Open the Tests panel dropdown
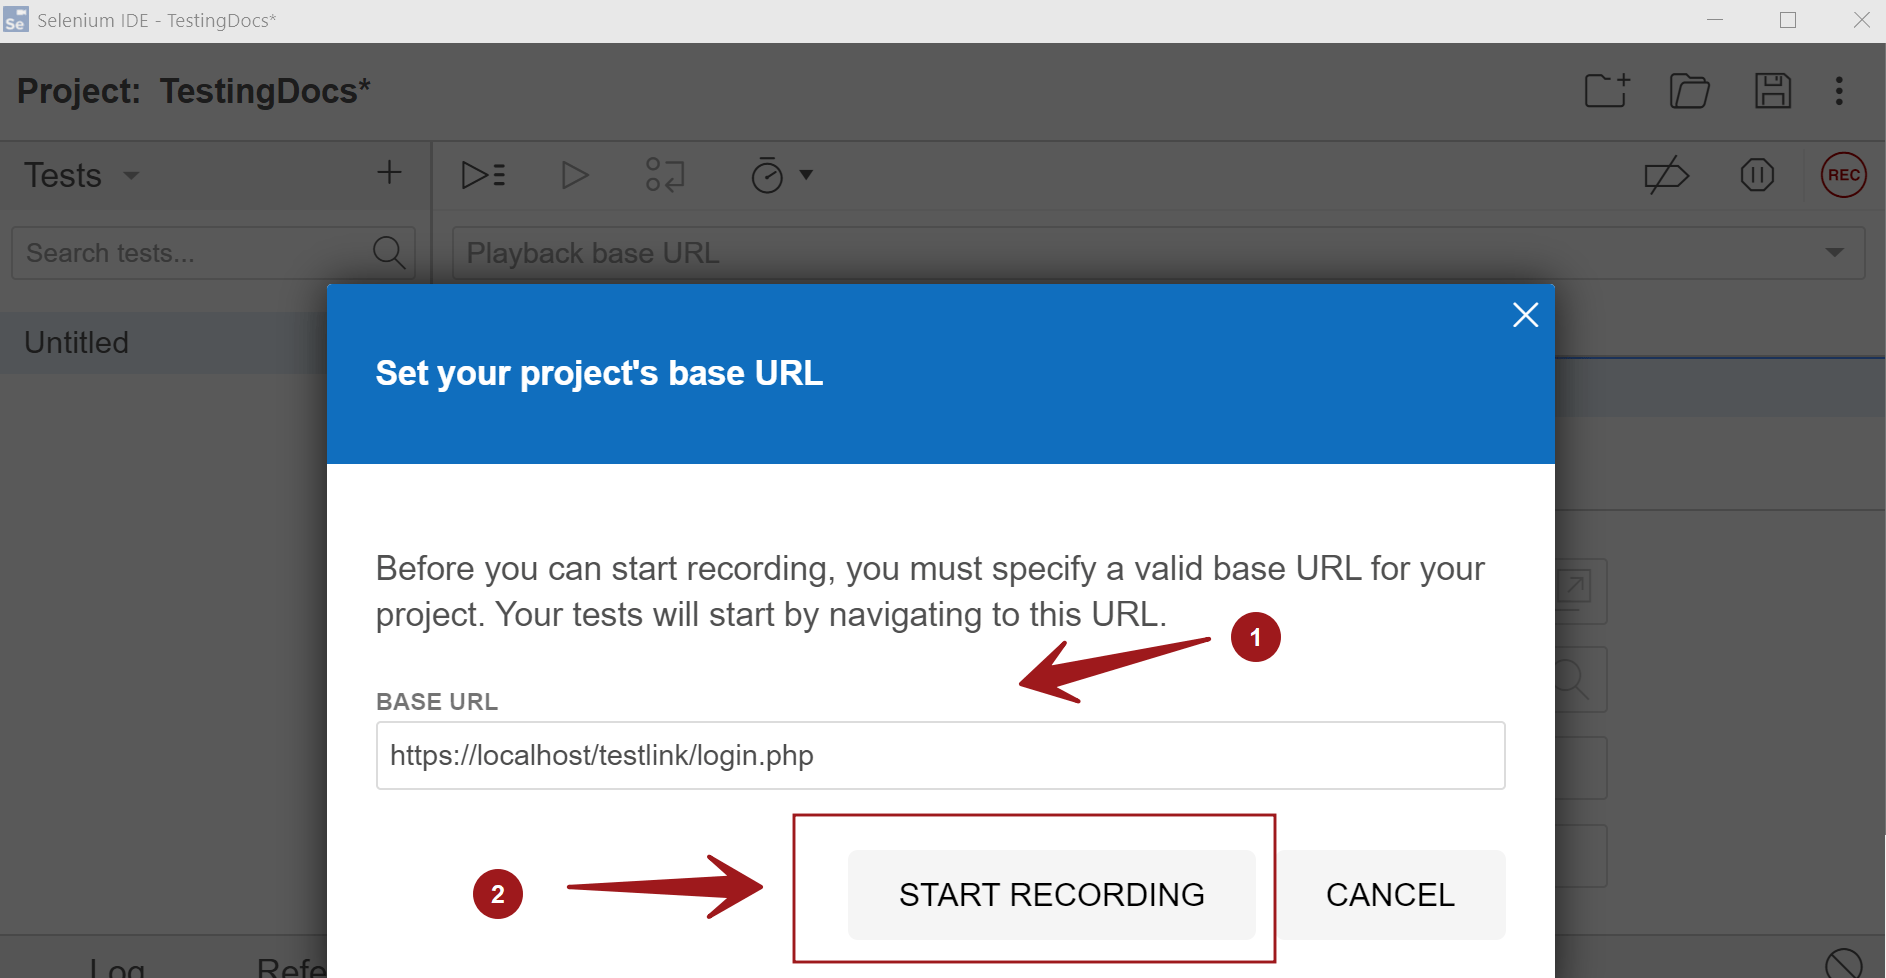The width and height of the screenshot is (1886, 978). (x=131, y=175)
